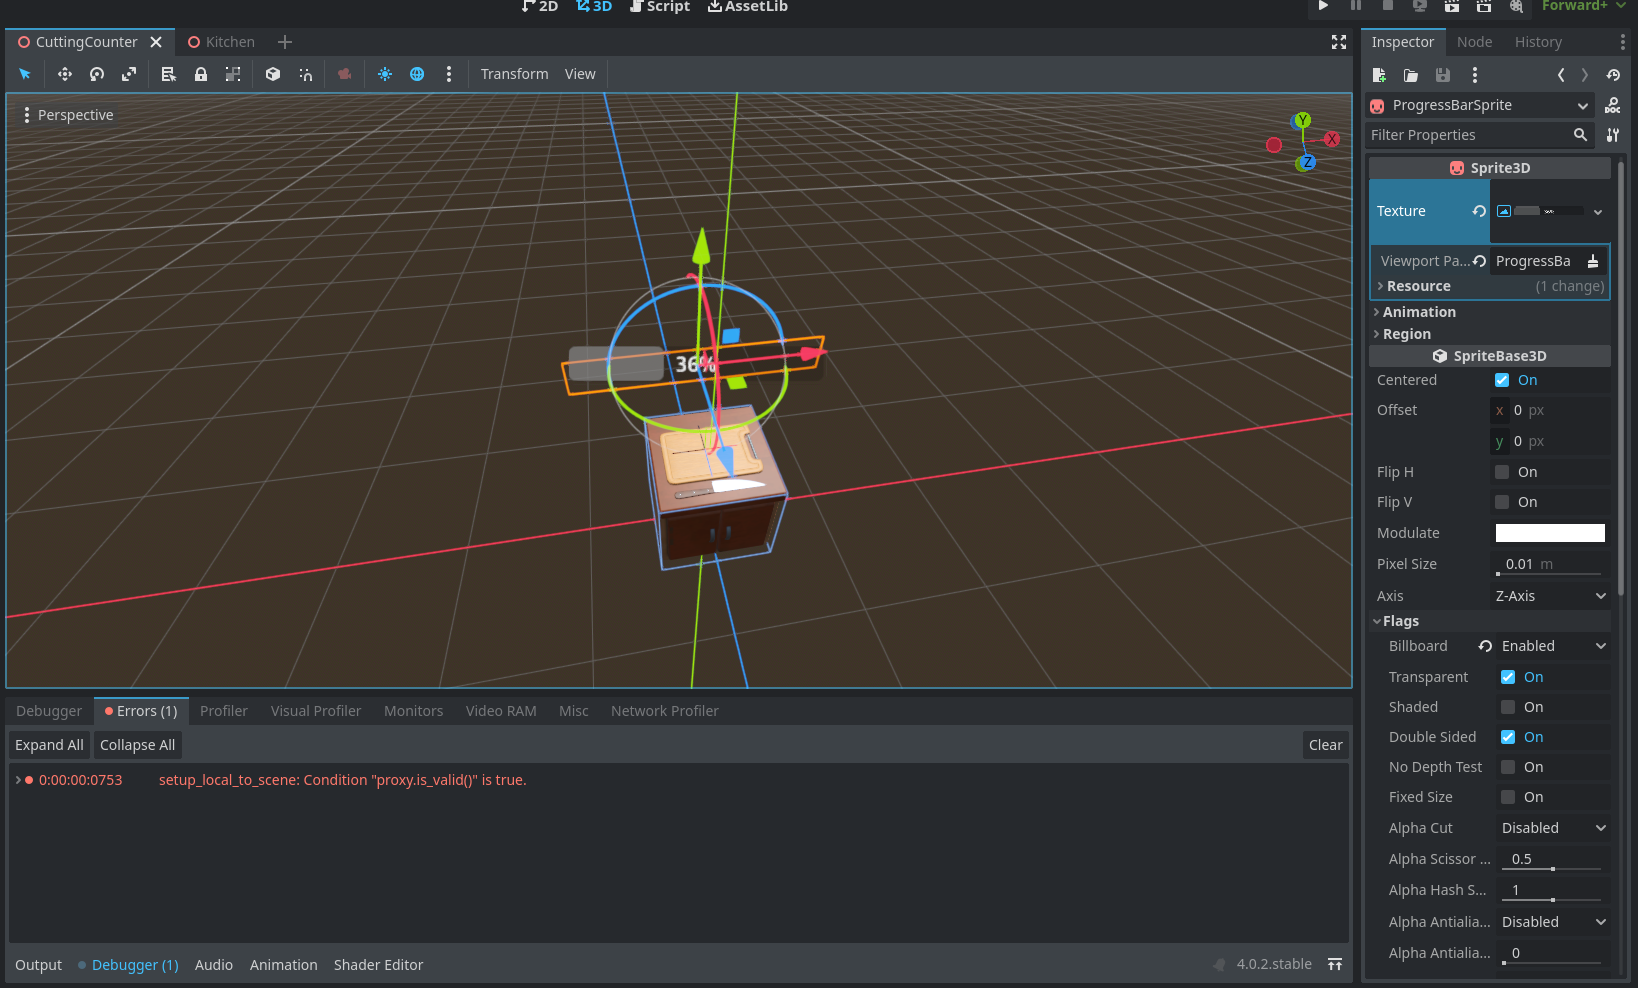Image resolution: width=1638 pixels, height=988 pixels.
Task: Enable snapping with the magnet icon
Action: point(305,74)
